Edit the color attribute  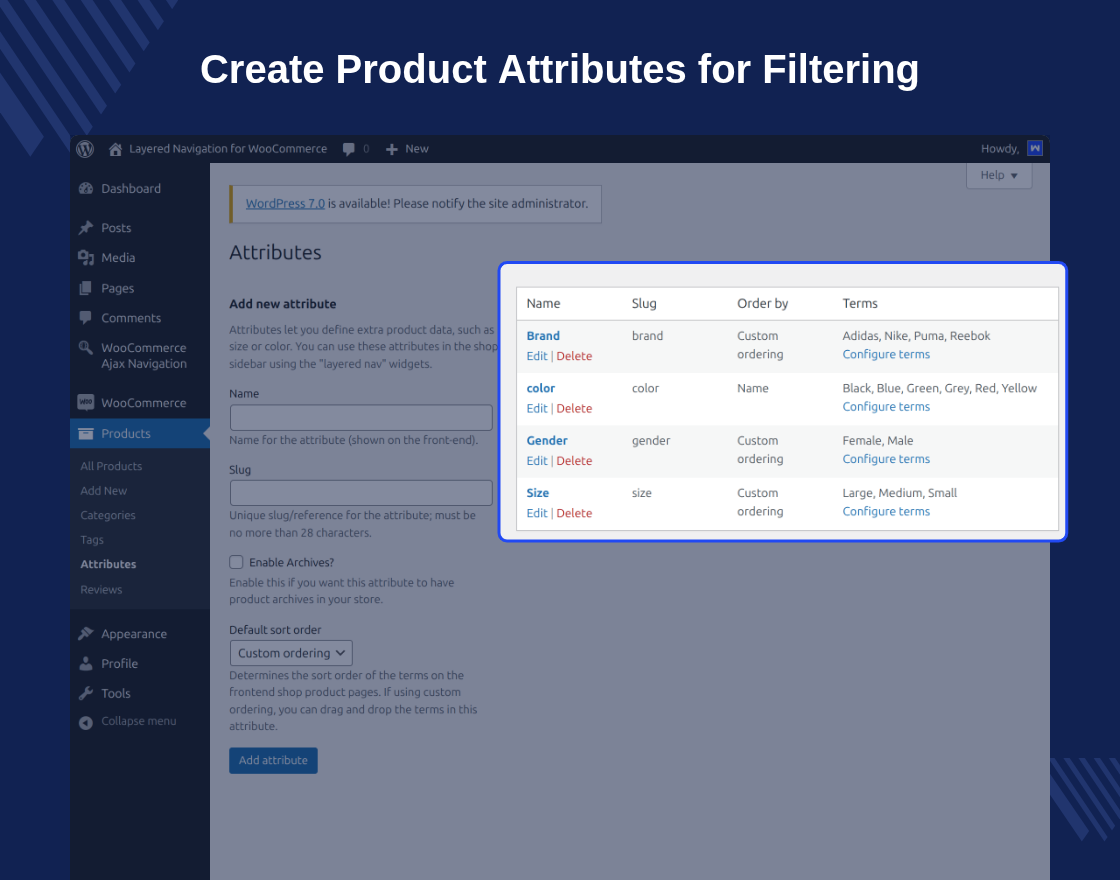click(536, 409)
